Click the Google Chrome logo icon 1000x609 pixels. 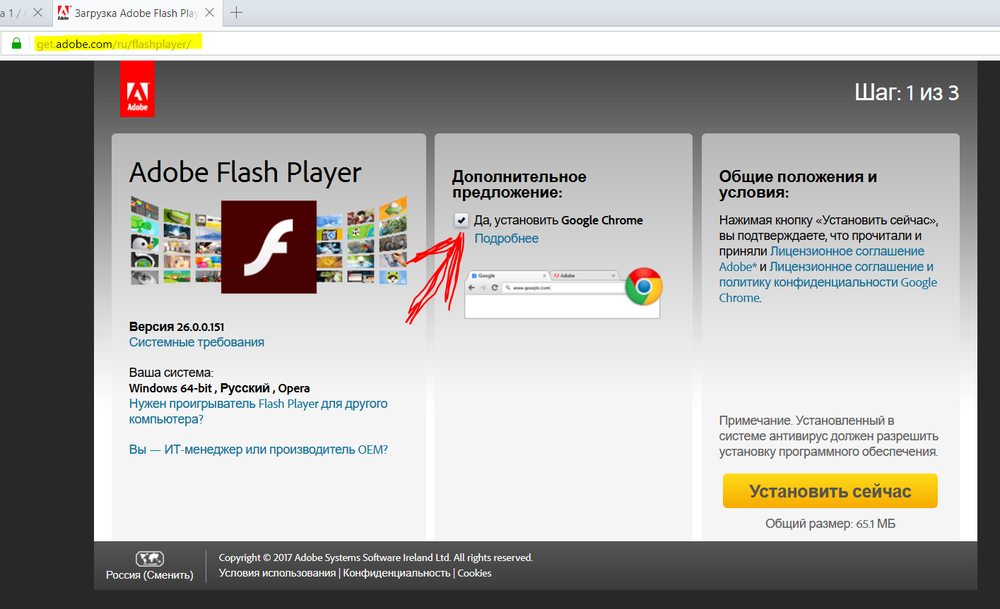643,286
